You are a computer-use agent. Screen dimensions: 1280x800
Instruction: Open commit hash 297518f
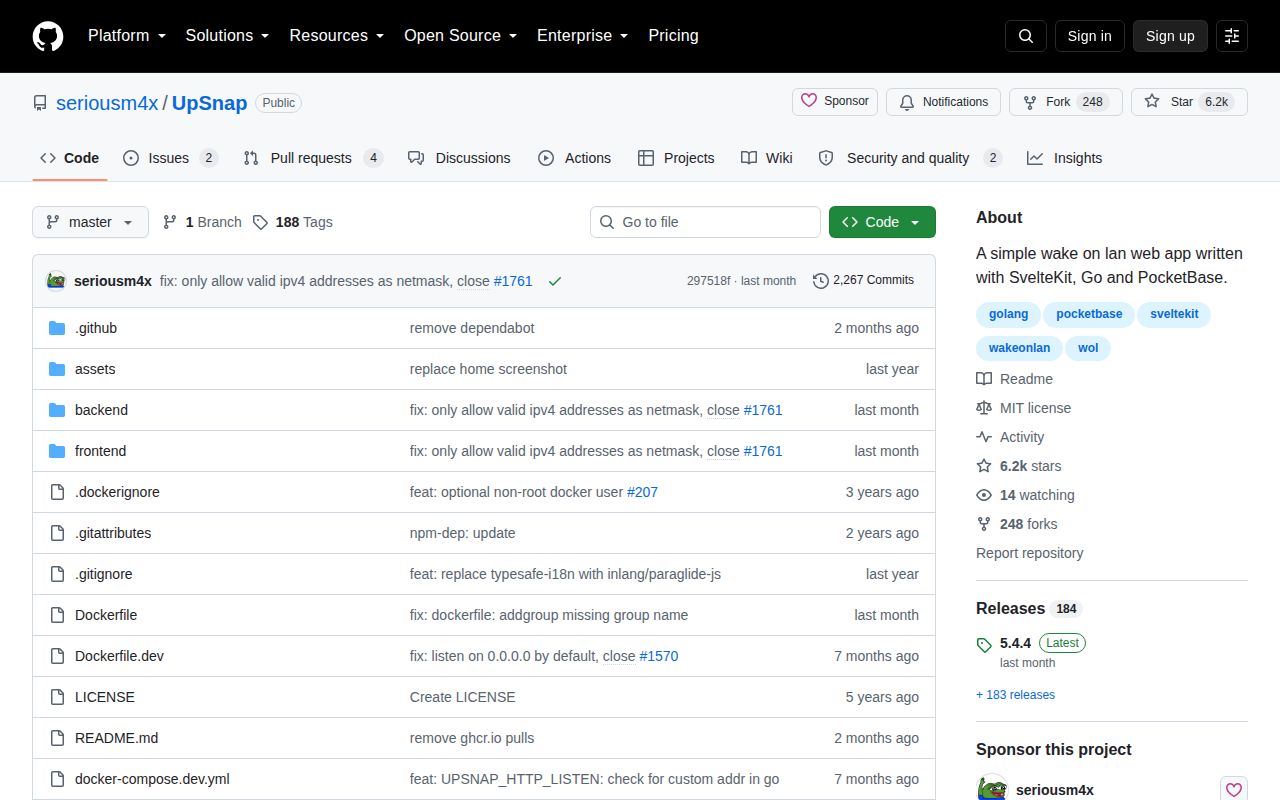(708, 281)
